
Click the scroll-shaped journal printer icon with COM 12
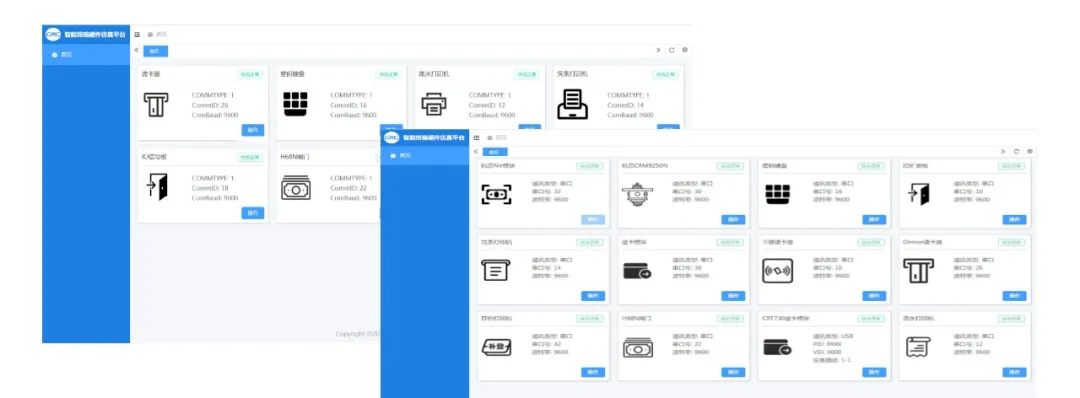point(917,348)
